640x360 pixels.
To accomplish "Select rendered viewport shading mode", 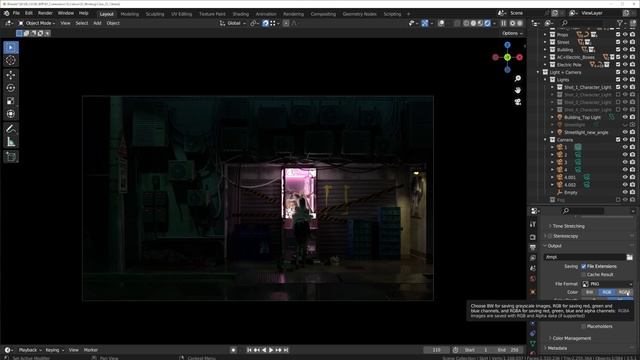I will point(487,23).
